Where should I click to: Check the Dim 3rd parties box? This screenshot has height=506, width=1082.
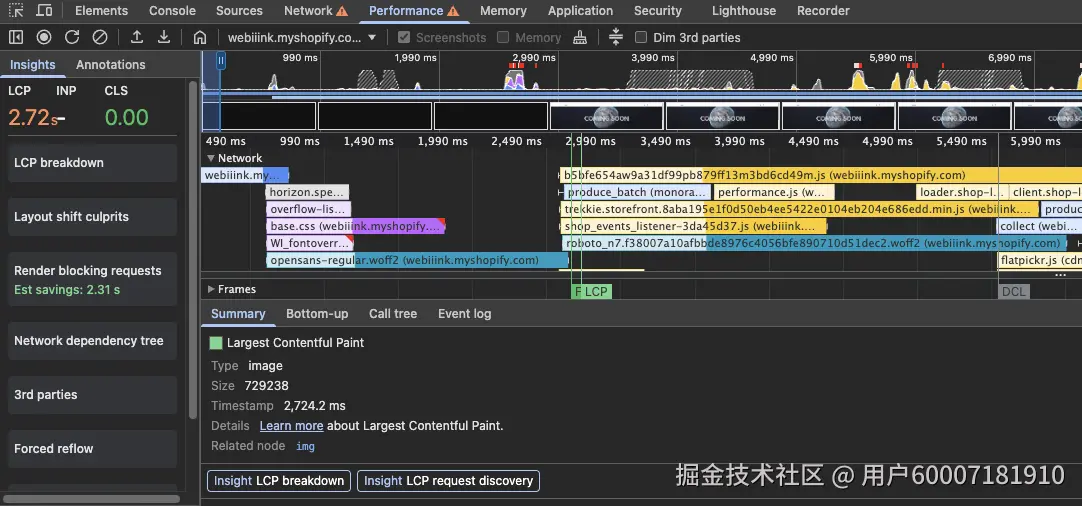[641, 37]
